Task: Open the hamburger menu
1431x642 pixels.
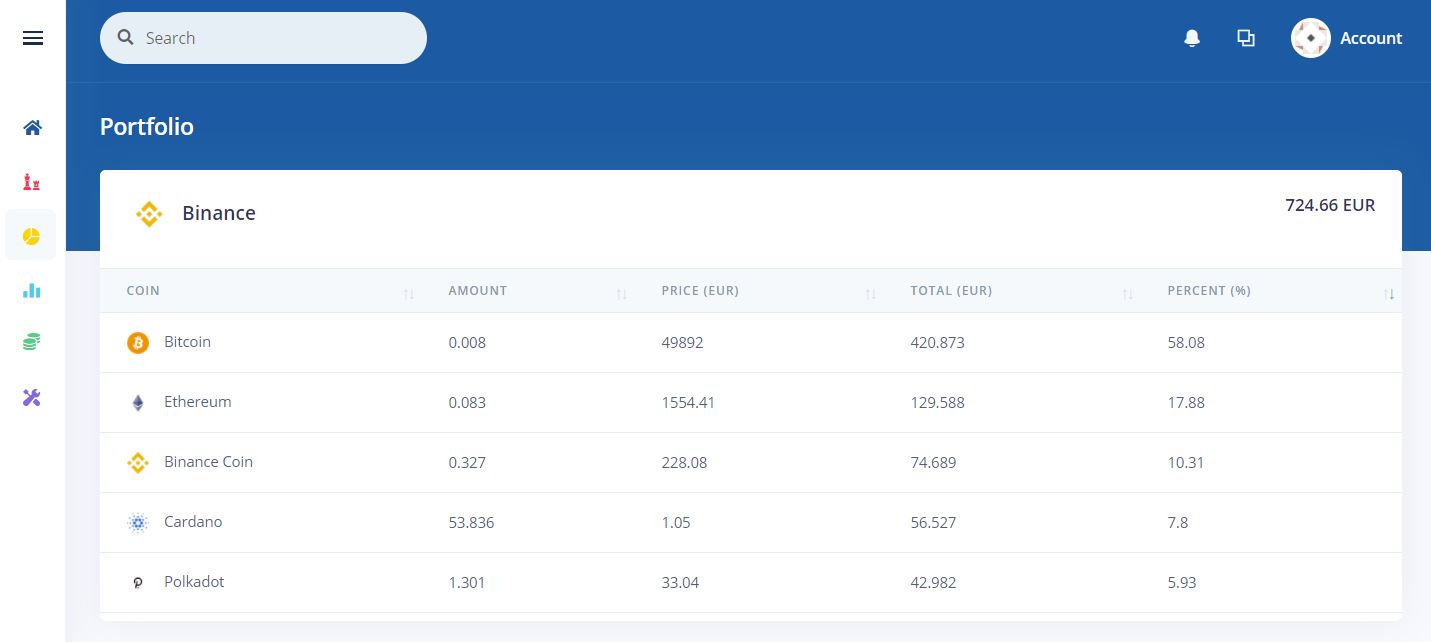Action: point(33,38)
